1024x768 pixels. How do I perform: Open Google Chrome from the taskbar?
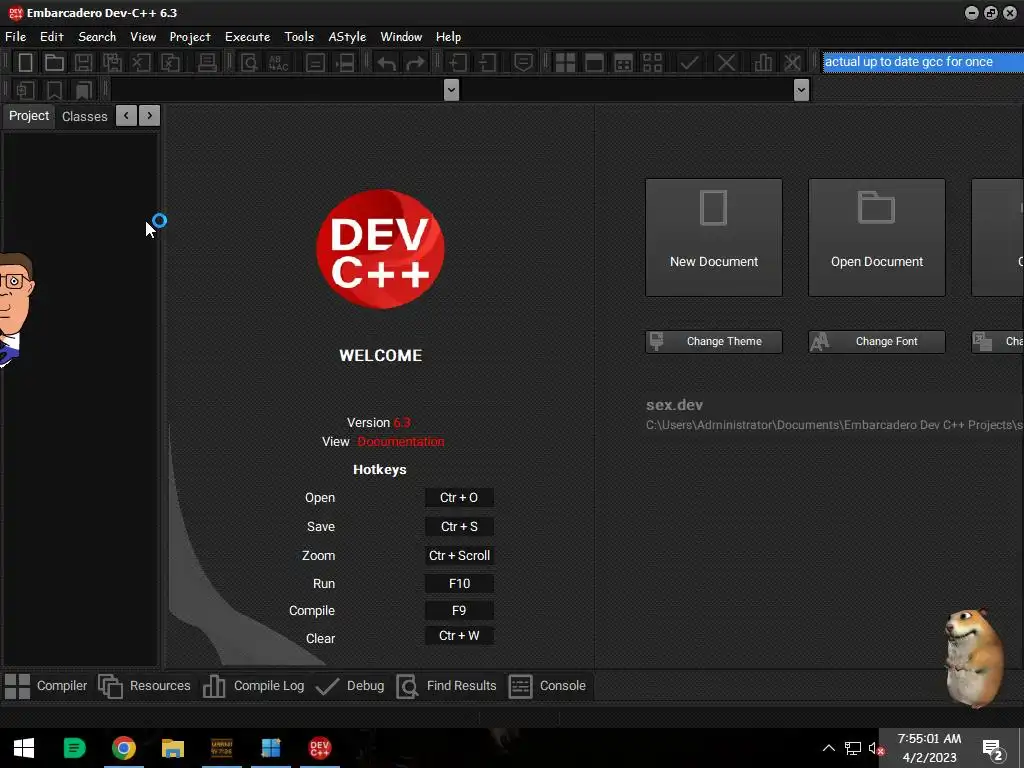click(123, 748)
